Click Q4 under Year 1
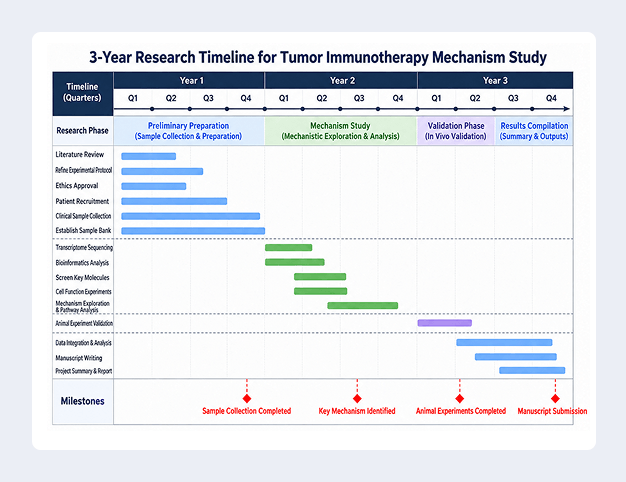 pyautogui.click(x=246, y=98)
